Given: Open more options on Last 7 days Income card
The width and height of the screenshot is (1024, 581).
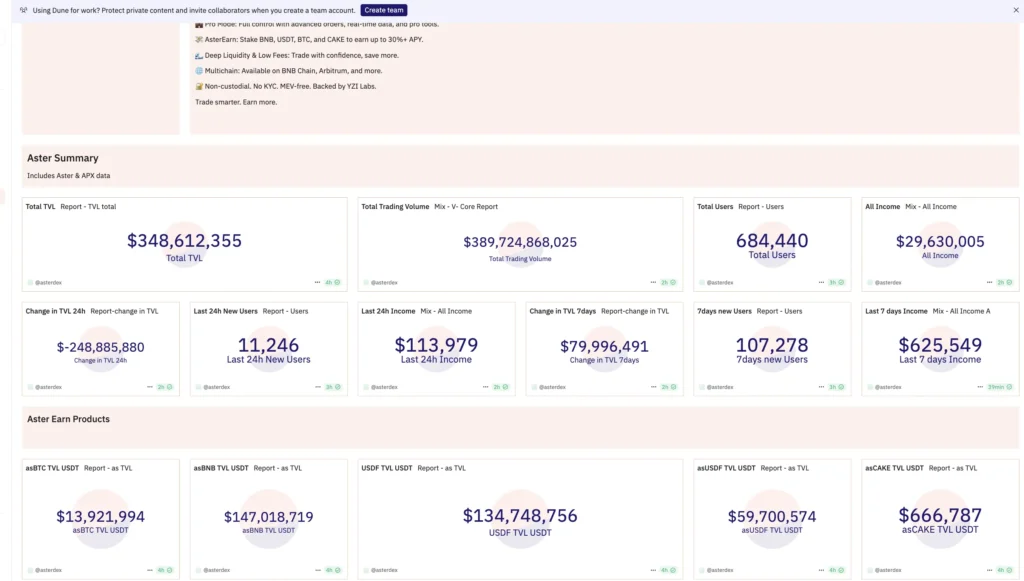Looking at the screenshot, I should coord(980,387).
